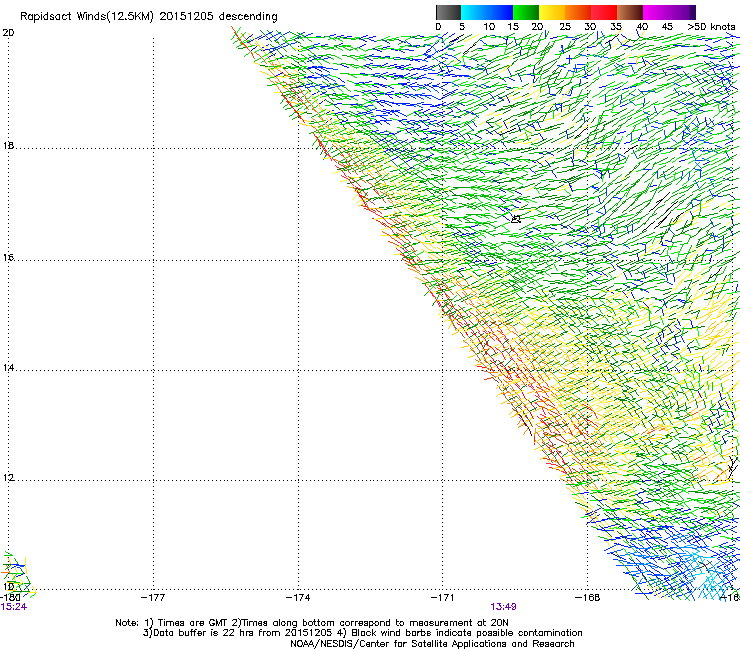Click the longitude '-174' axis label
This screenshot has width=740, height=650.
coord(298,598)
